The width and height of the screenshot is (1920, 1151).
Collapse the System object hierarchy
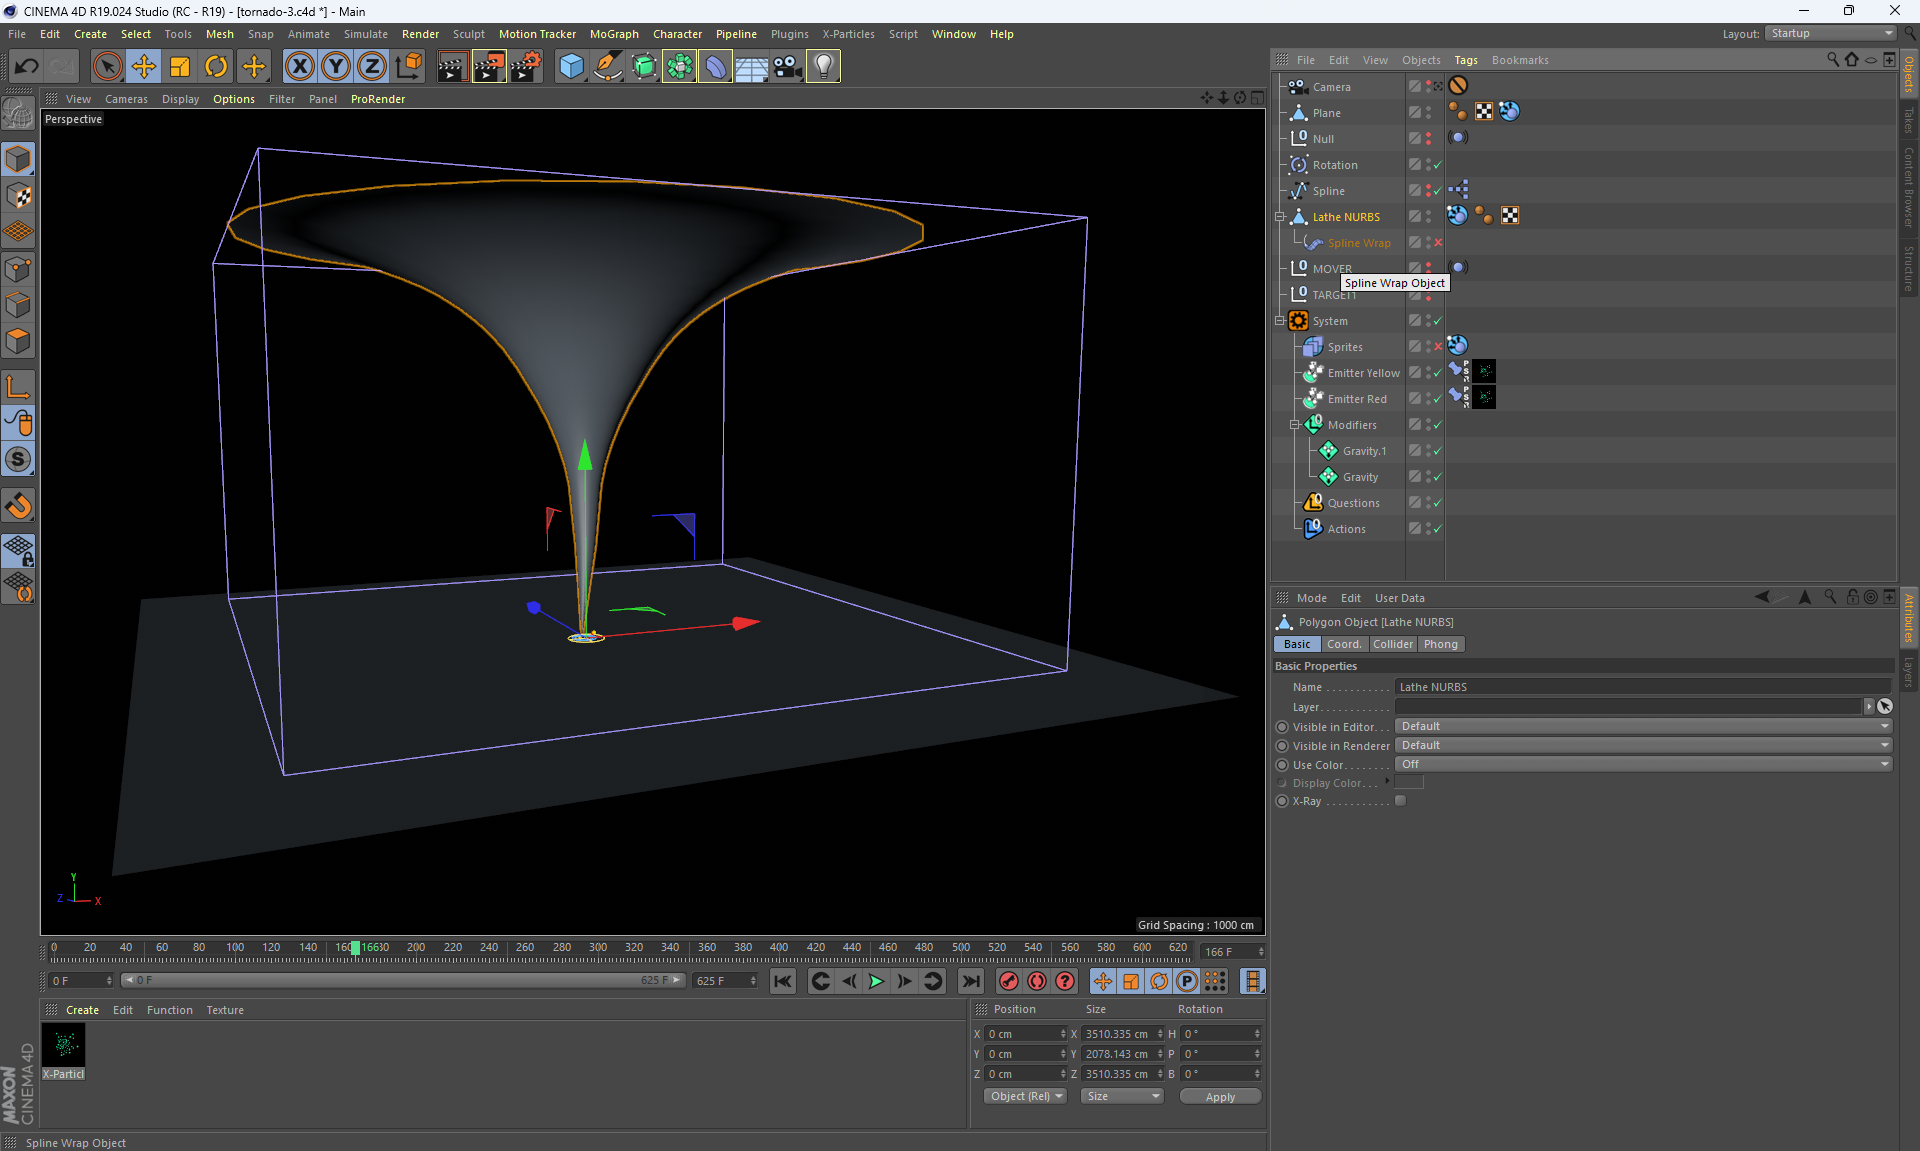pos(1280,321)
